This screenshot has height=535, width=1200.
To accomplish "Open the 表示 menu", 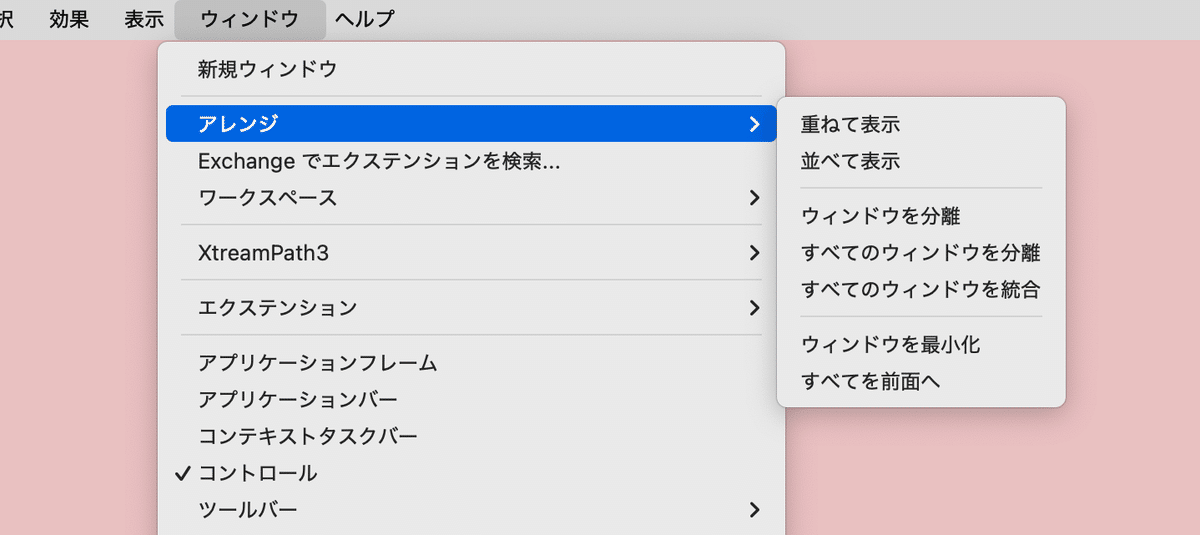I will (x=144, y=19).
